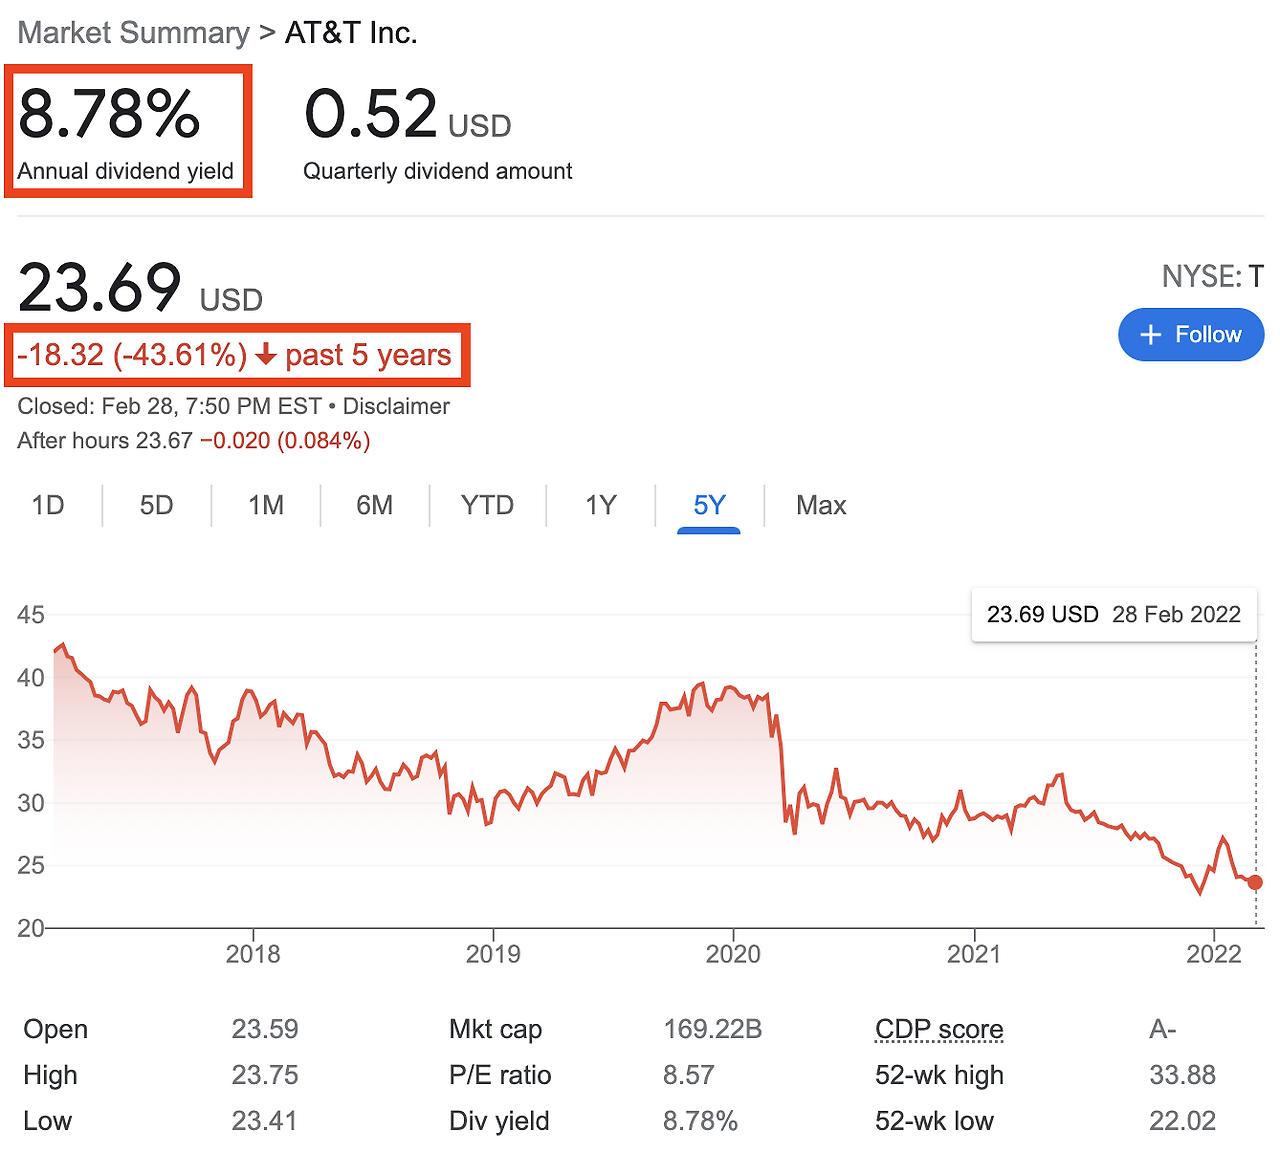1280x1151 pixels.
Task: Click the Open value 23.59
Action: click(x=265, y=1029)
